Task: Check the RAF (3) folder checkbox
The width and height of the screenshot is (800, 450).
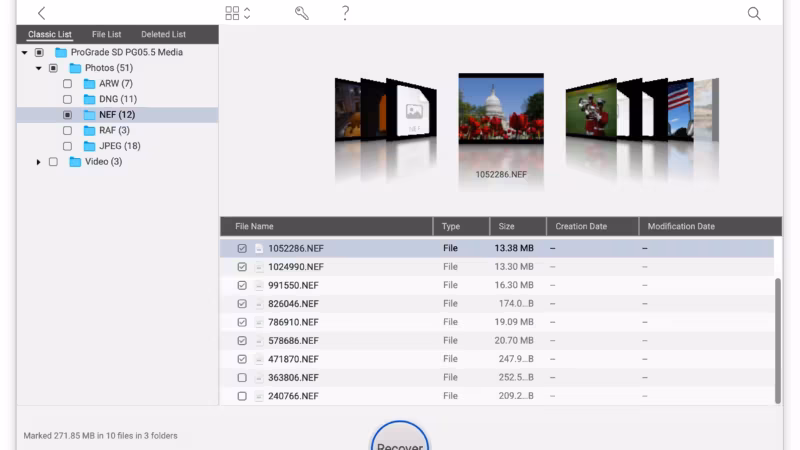Action: (67, 131)
